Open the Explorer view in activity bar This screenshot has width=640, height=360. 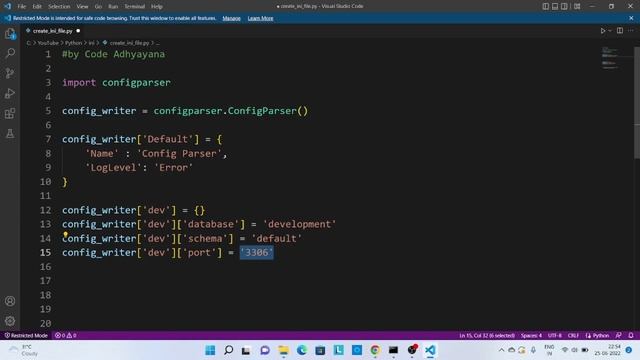(x=10, y=34)
